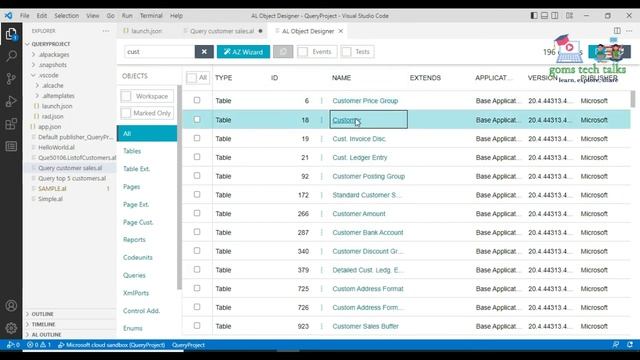This screenshot has width=640, height=360.
Task: Split the editor right
Action: (617, 31)
